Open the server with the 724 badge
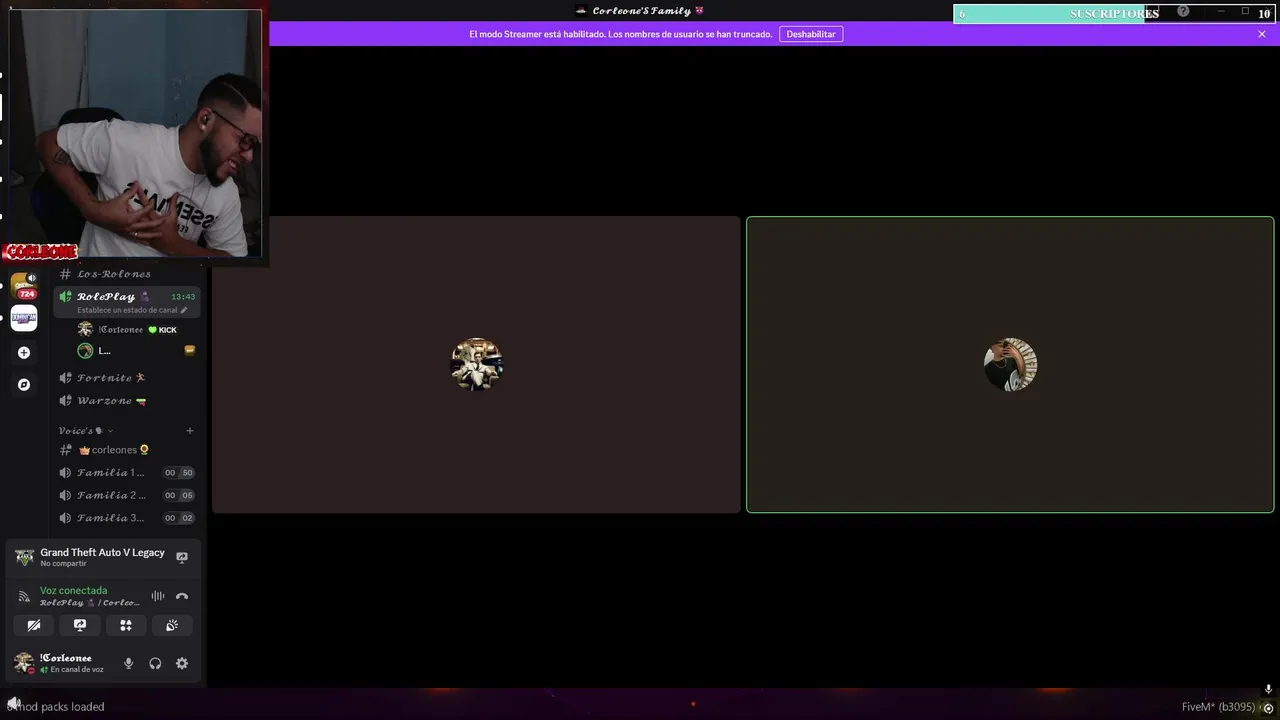The height and width of the screenshot is (720, 1280). click(x=24, y=286)
